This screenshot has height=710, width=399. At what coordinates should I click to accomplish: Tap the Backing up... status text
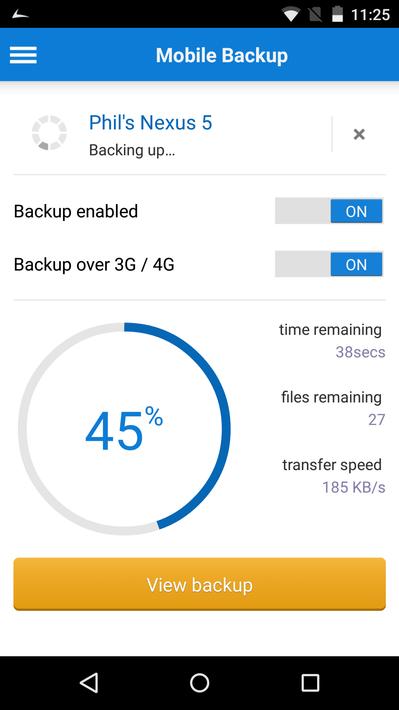click(x=132, y=150)
